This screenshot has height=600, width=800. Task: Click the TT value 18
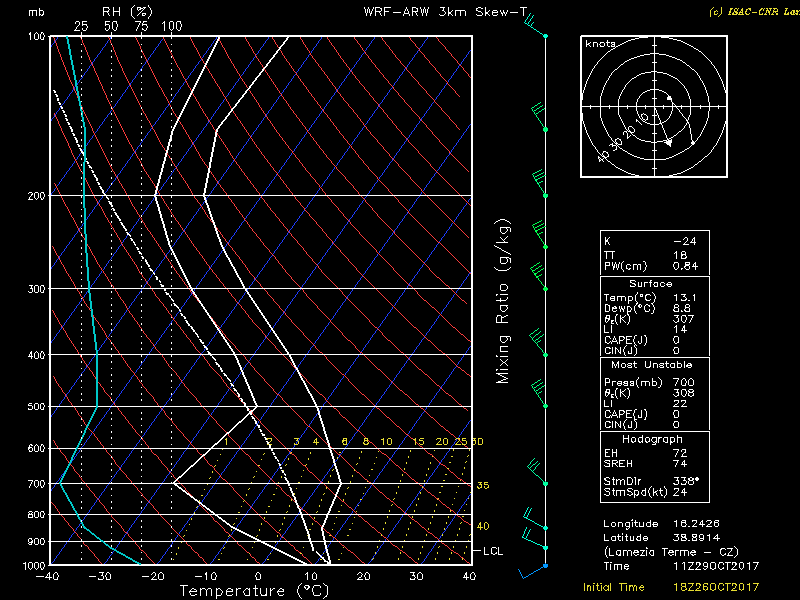(x=680, y=255)
